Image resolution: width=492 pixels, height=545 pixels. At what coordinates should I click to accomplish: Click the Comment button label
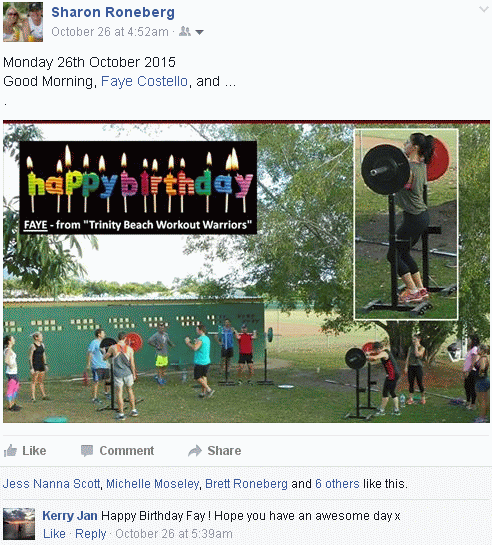click(x=126, y=451)
